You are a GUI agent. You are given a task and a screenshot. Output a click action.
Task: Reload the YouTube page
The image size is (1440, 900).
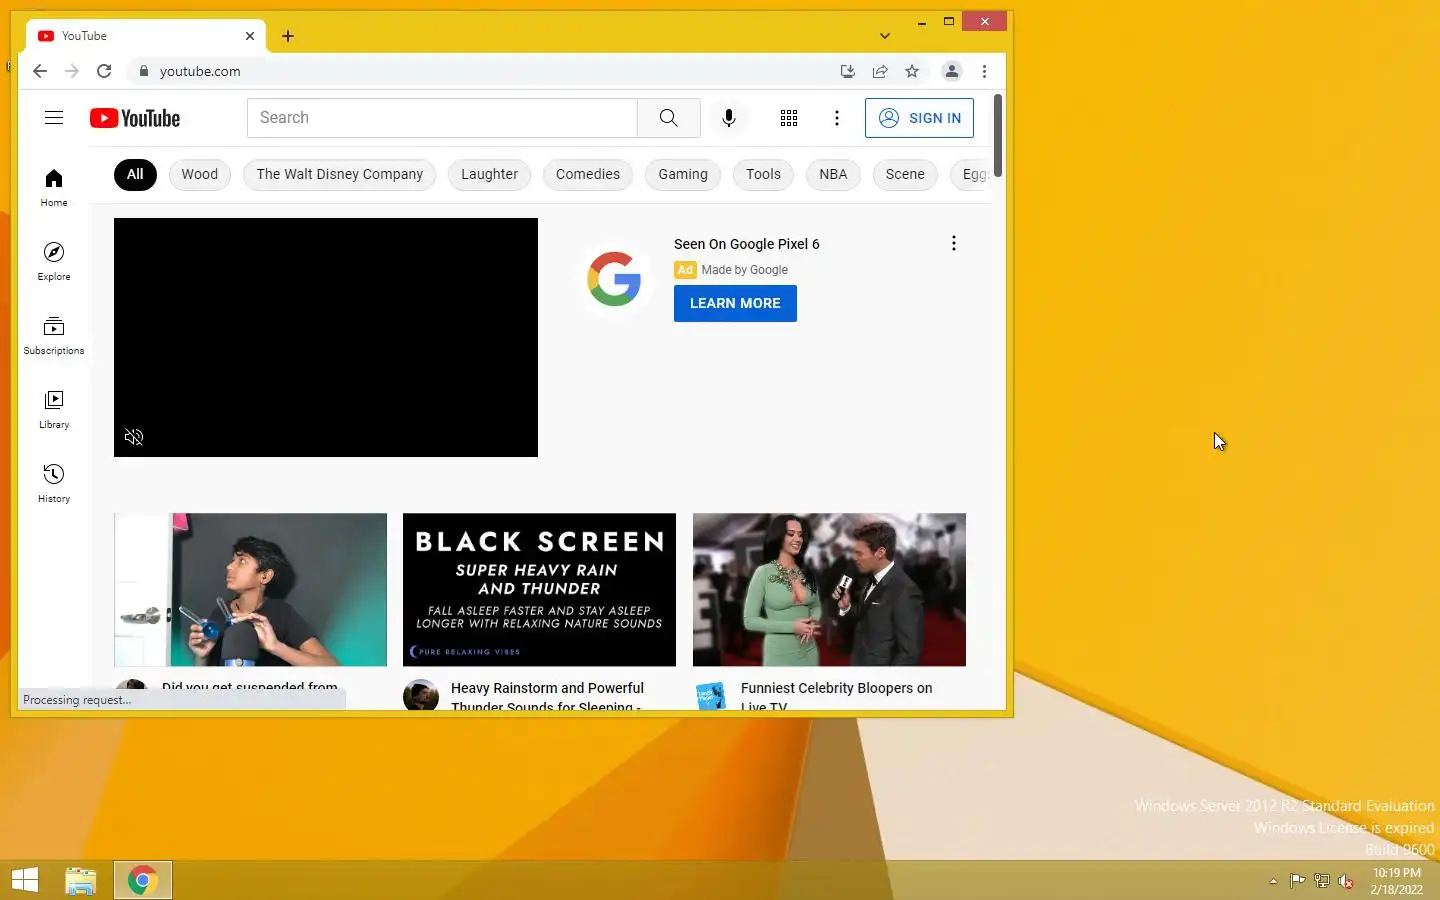104,71
